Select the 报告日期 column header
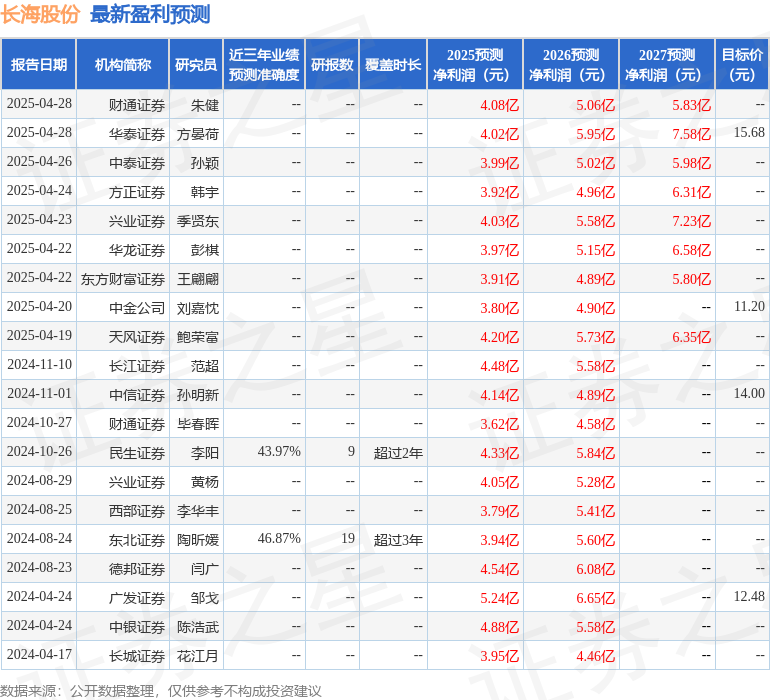The height and width of the screenshot is (700, 770). point(39,64)
